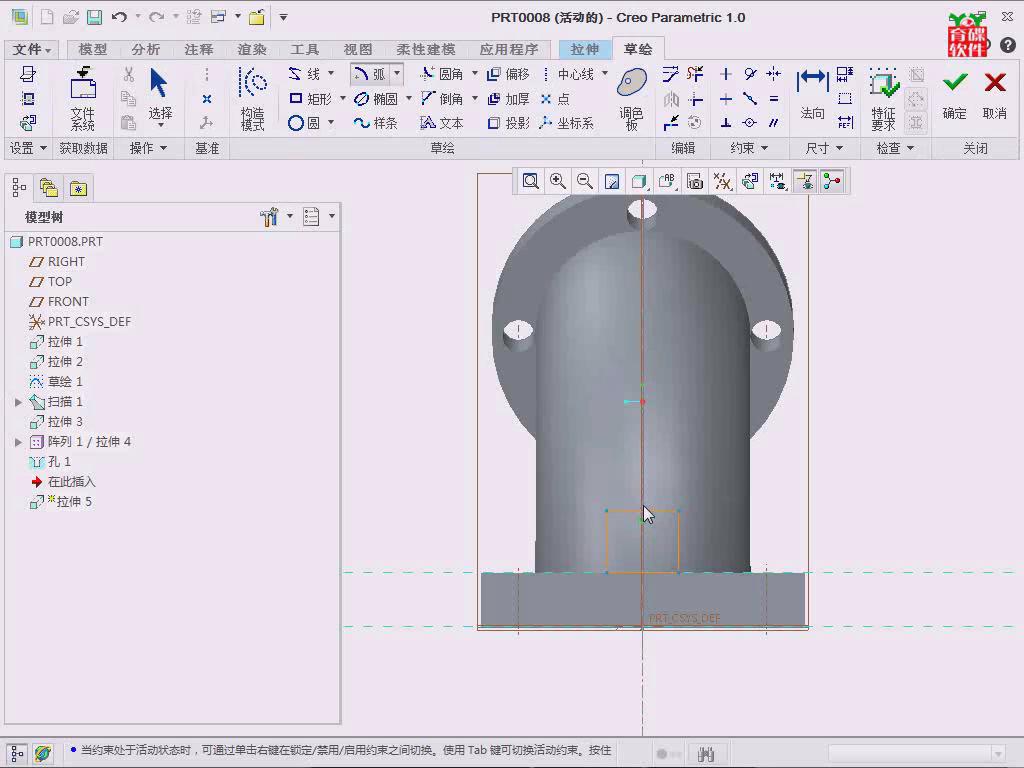The width and height of the screenshot is (1024, 768).
Task: Activate the Select arrow tool
Action: 159,95
